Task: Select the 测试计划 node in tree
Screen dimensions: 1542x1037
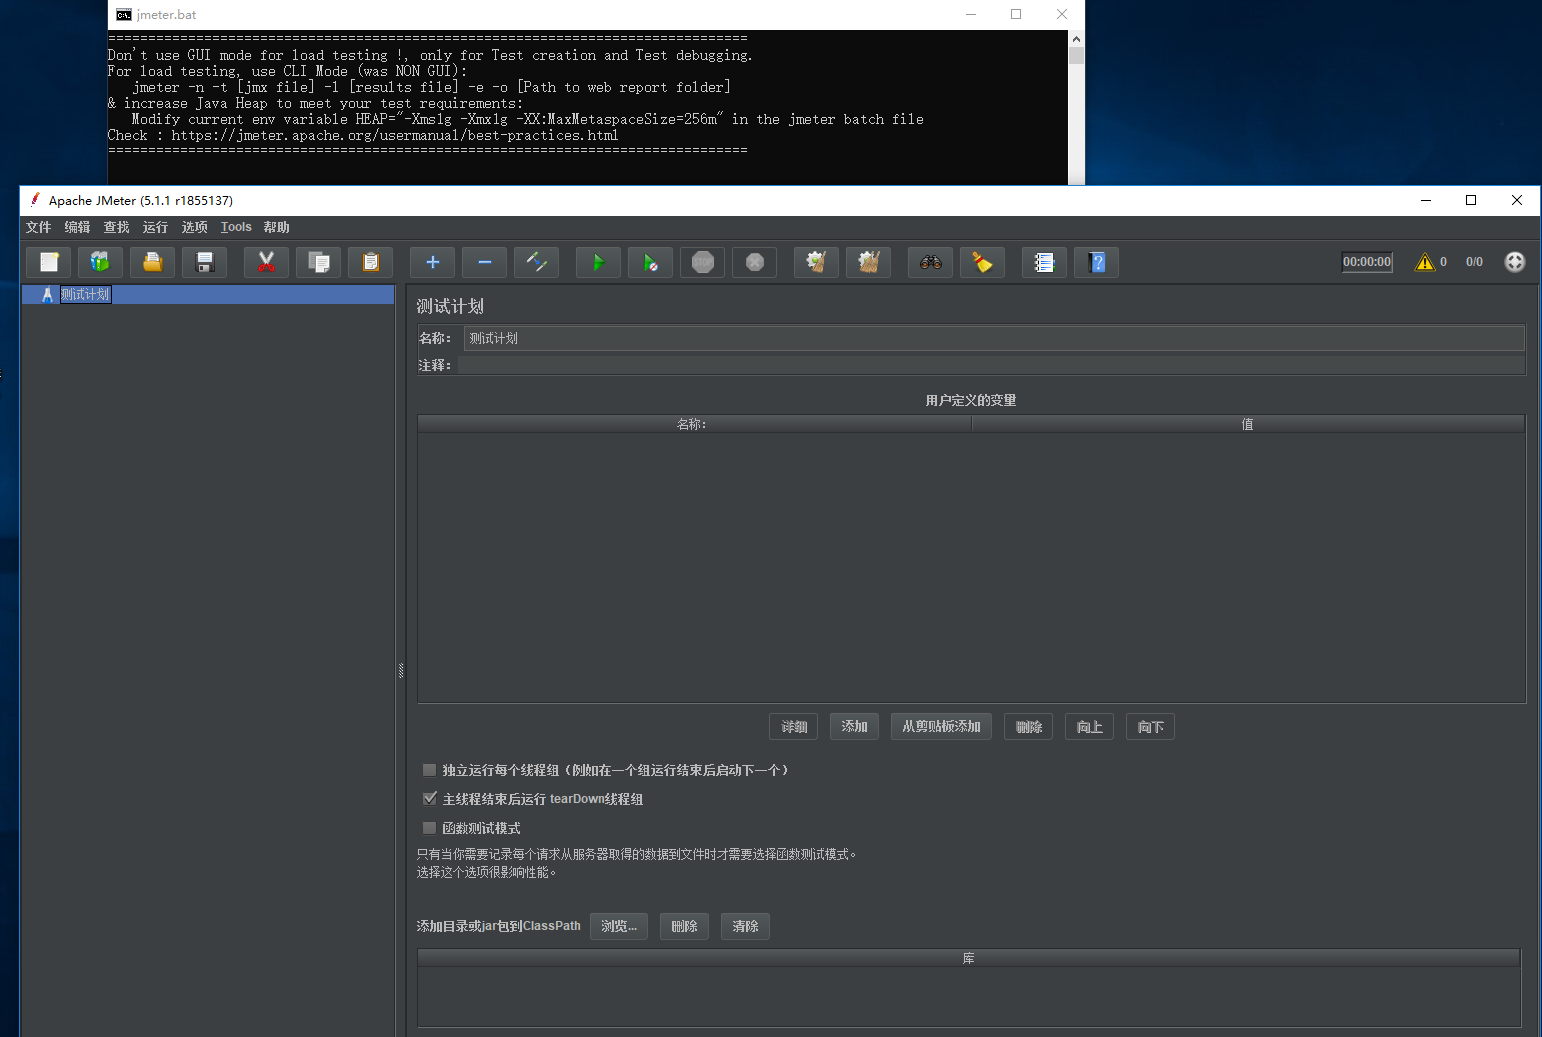Action: click(85, 294)
